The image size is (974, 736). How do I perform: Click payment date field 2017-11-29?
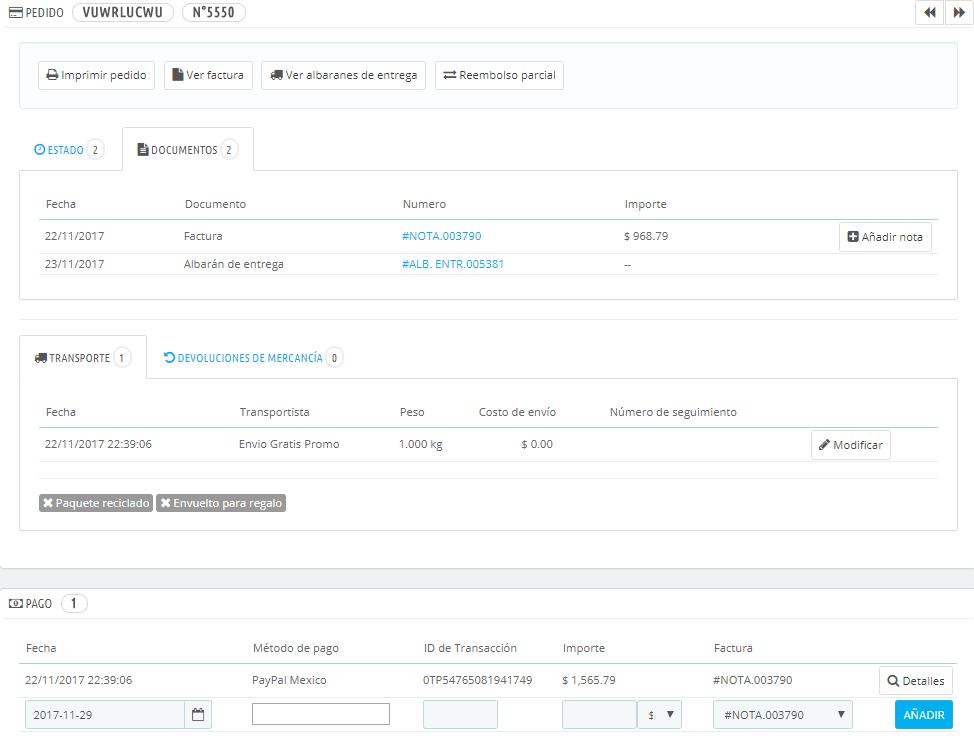[x=104, y=715]
